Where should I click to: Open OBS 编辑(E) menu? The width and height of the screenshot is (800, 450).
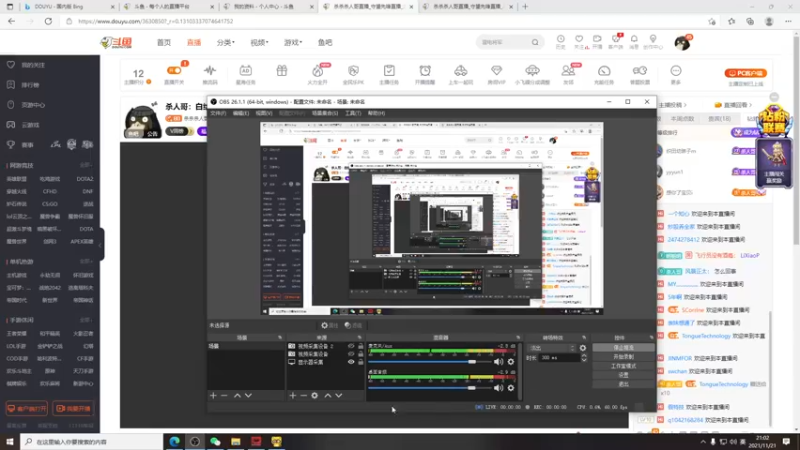(x=241, y=113)
